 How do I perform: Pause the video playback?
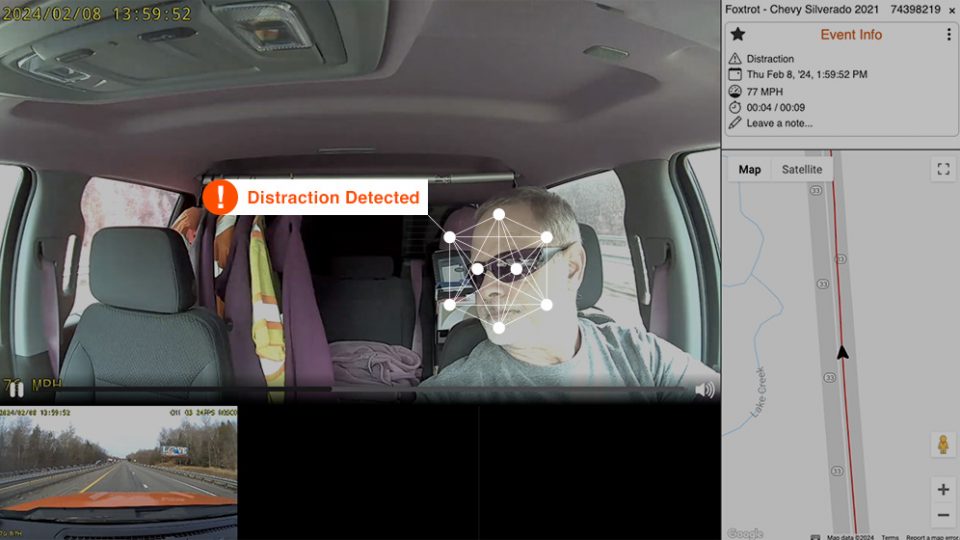(17, 389)
